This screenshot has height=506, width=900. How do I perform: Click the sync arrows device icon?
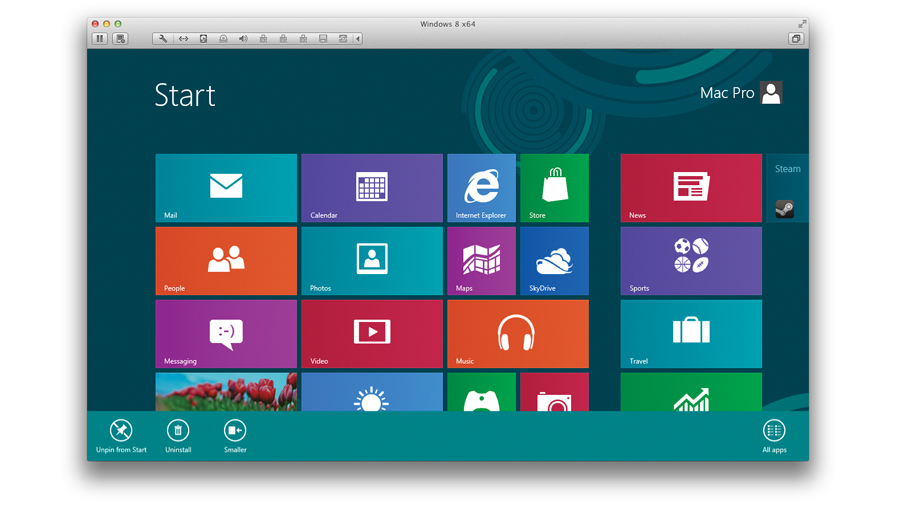(x=343, y=38)
